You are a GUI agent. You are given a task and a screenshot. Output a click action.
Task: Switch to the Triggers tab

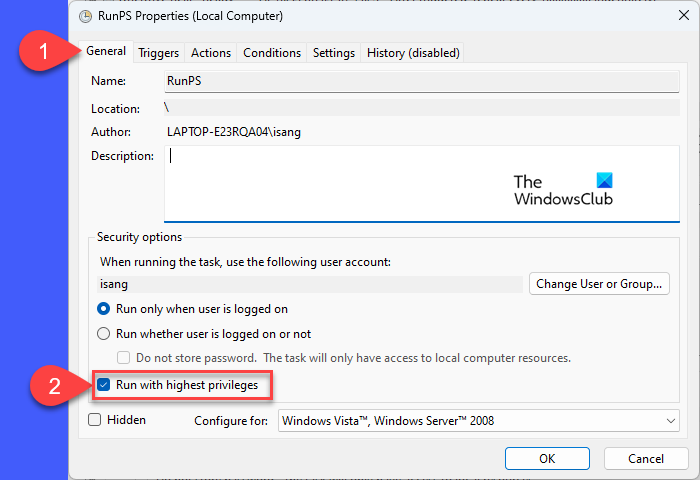point(159,53)
